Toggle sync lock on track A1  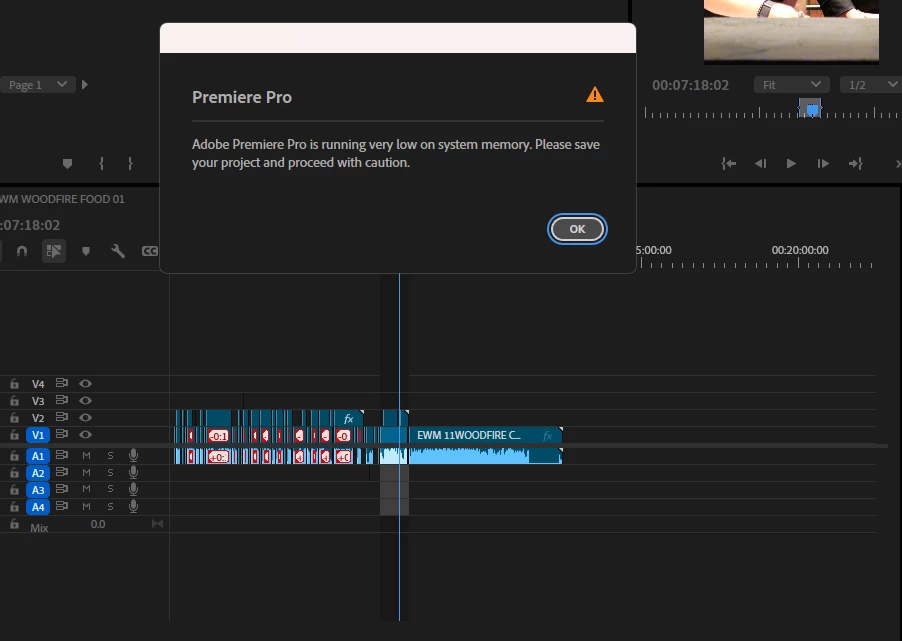pyautogui.click(x=62, y=455)
